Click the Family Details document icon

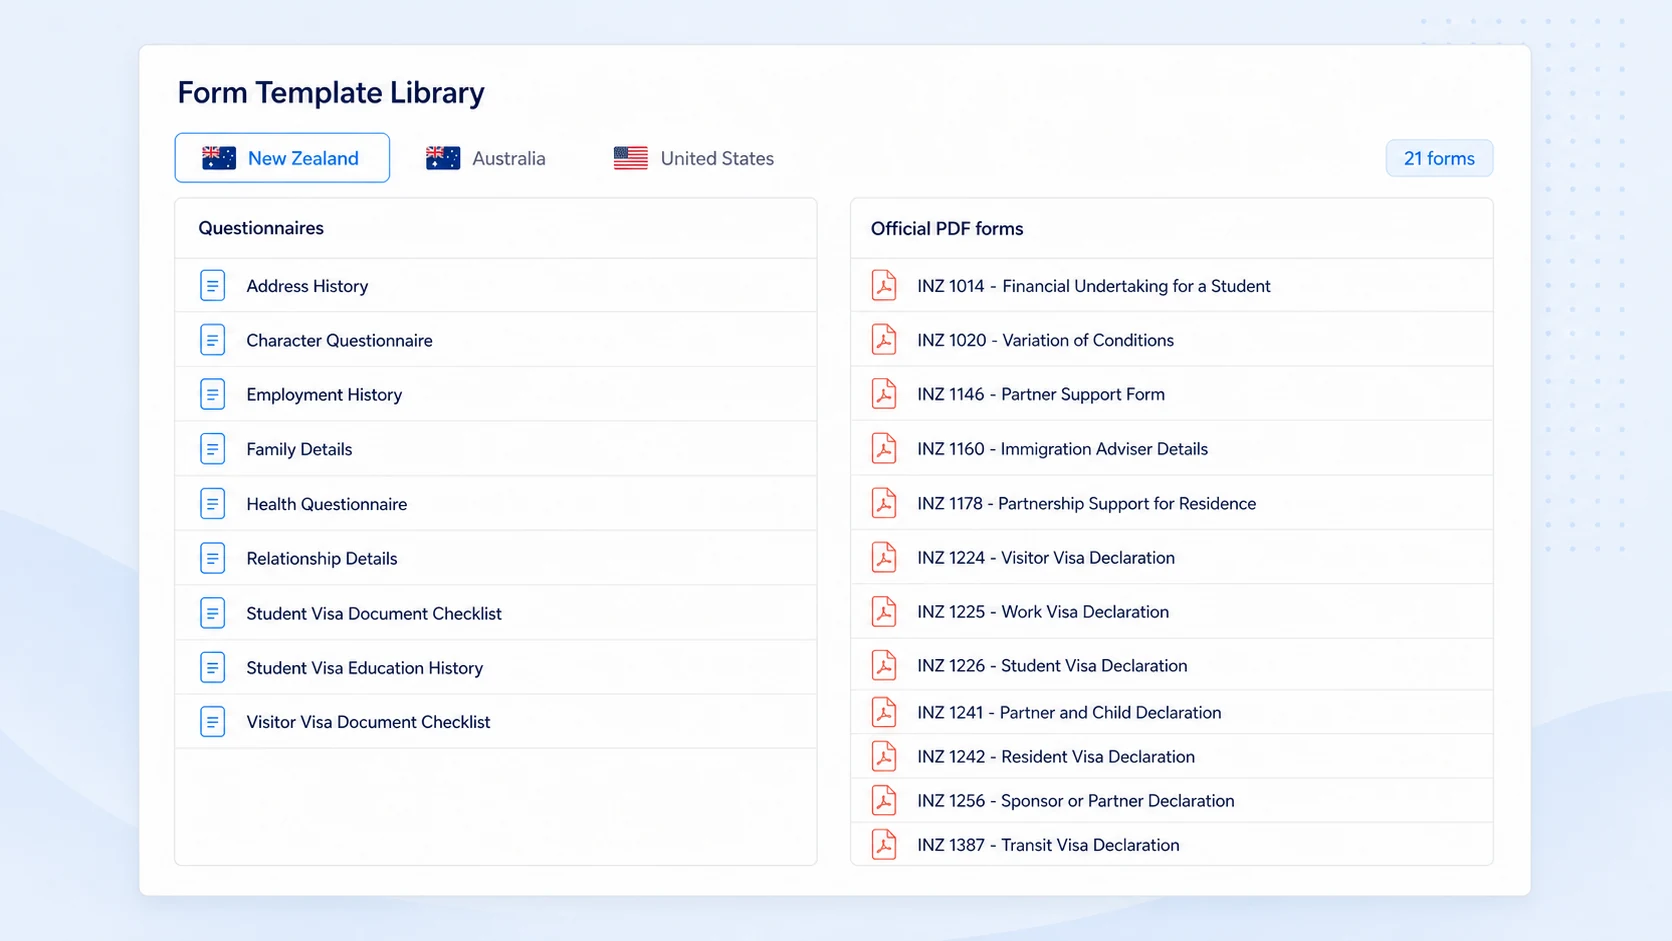212,449
